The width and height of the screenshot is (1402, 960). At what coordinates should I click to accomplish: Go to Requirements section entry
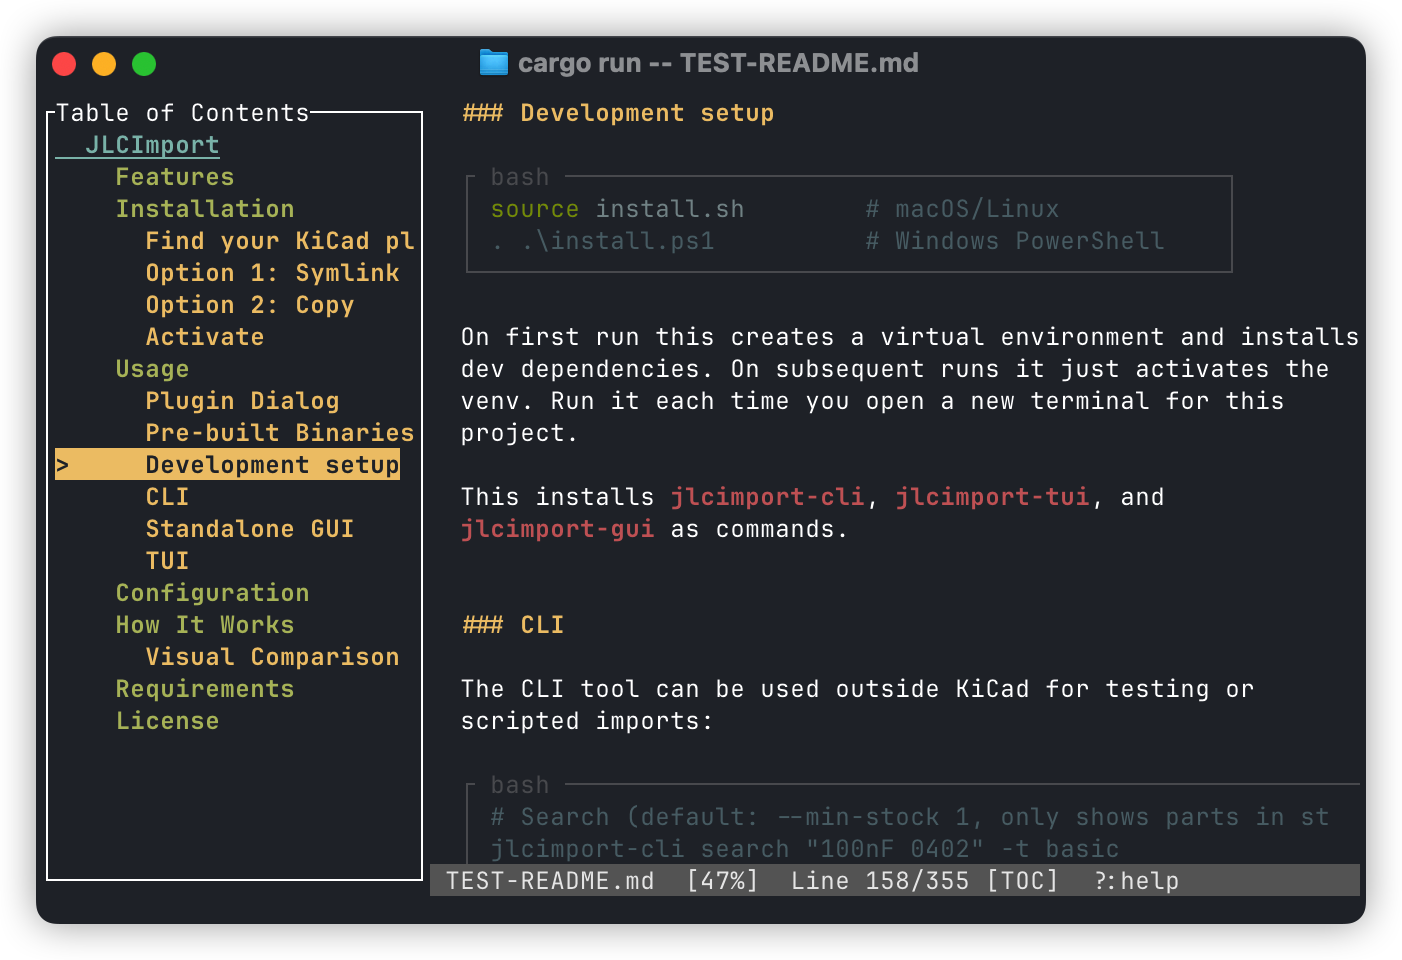tap(205, 689)
